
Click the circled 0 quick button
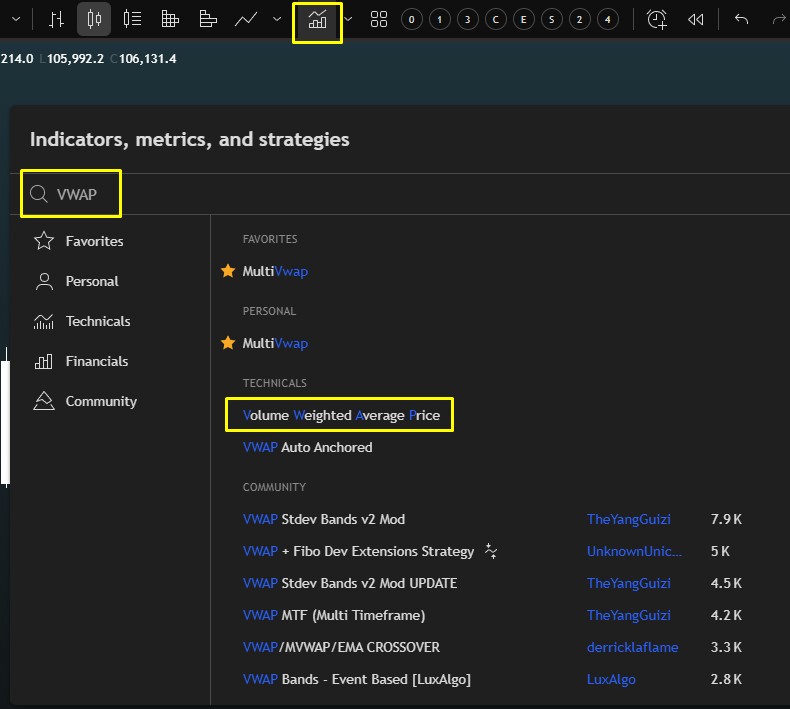point(412,20)
